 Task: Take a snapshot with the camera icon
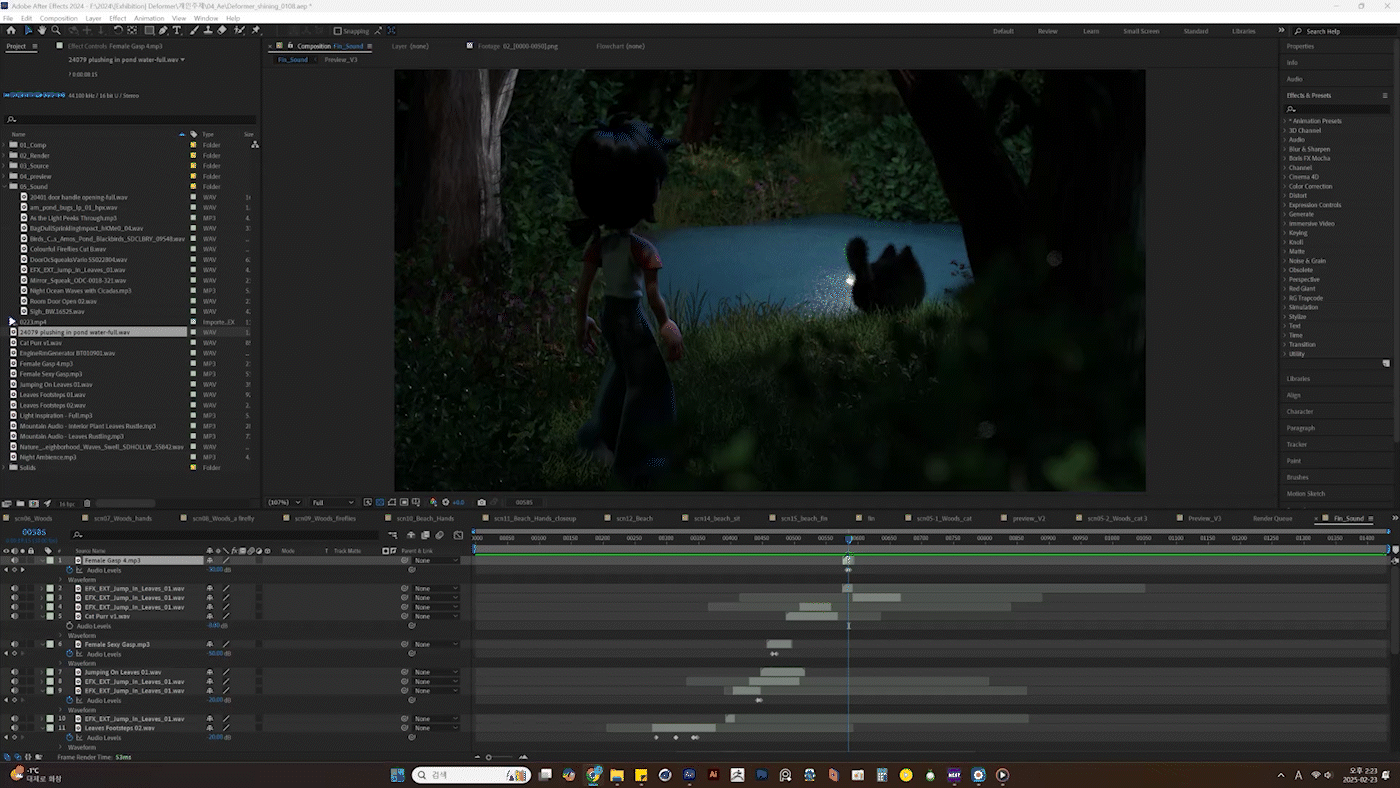pos(481,502)
